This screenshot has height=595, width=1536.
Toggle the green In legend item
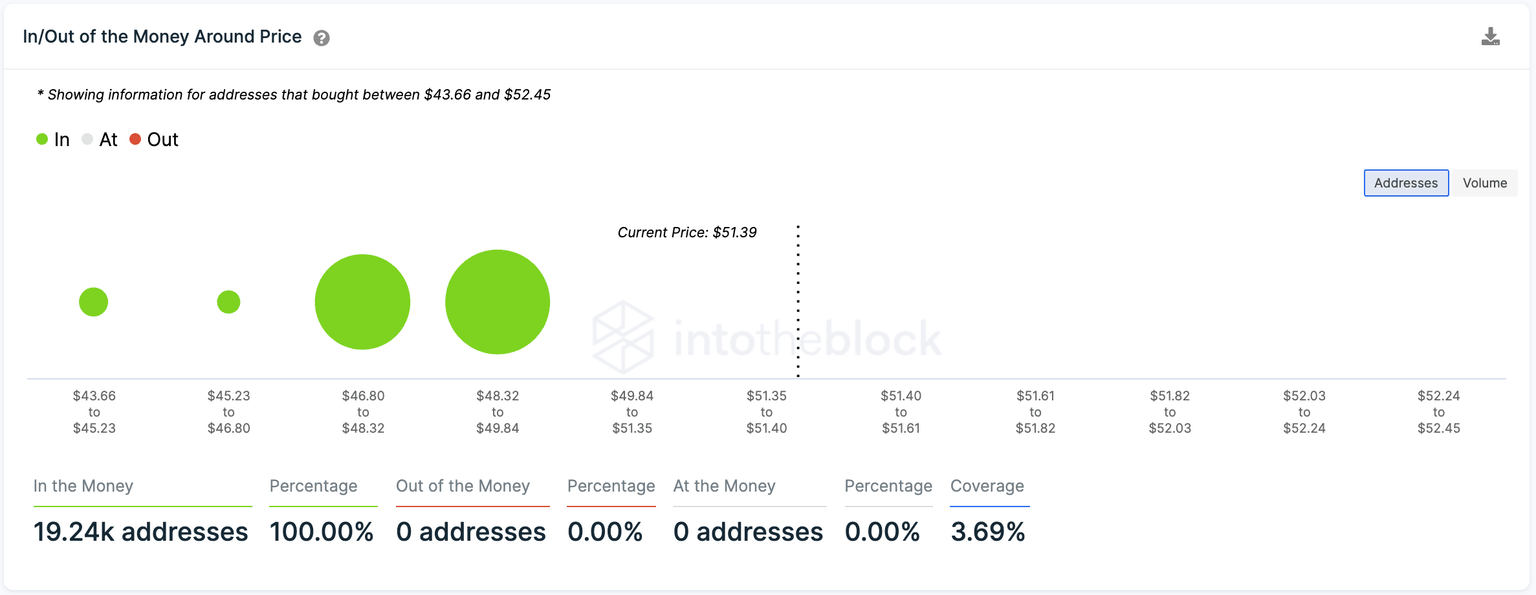click(53, 140)
